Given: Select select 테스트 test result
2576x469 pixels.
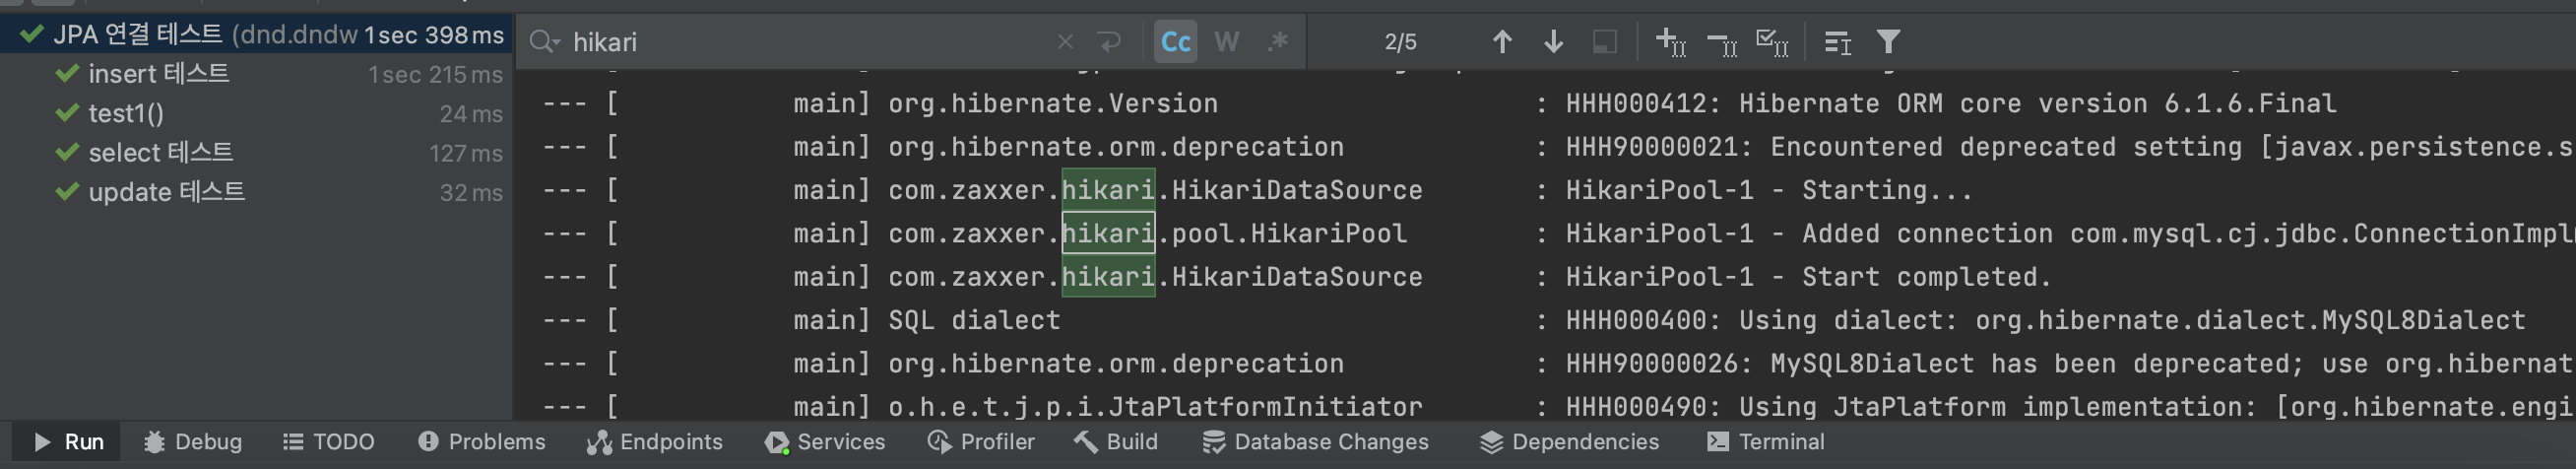Looking at the screenshot, I should [257, 152].
